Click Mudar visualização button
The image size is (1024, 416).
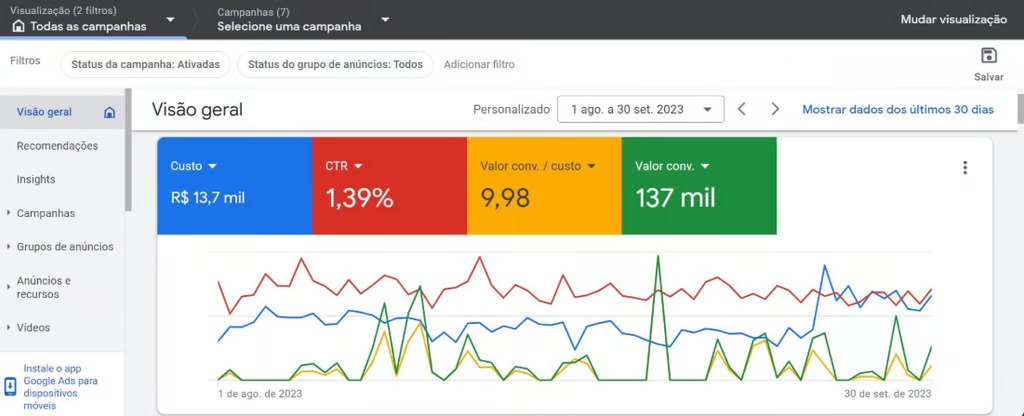tap(953, 20)
